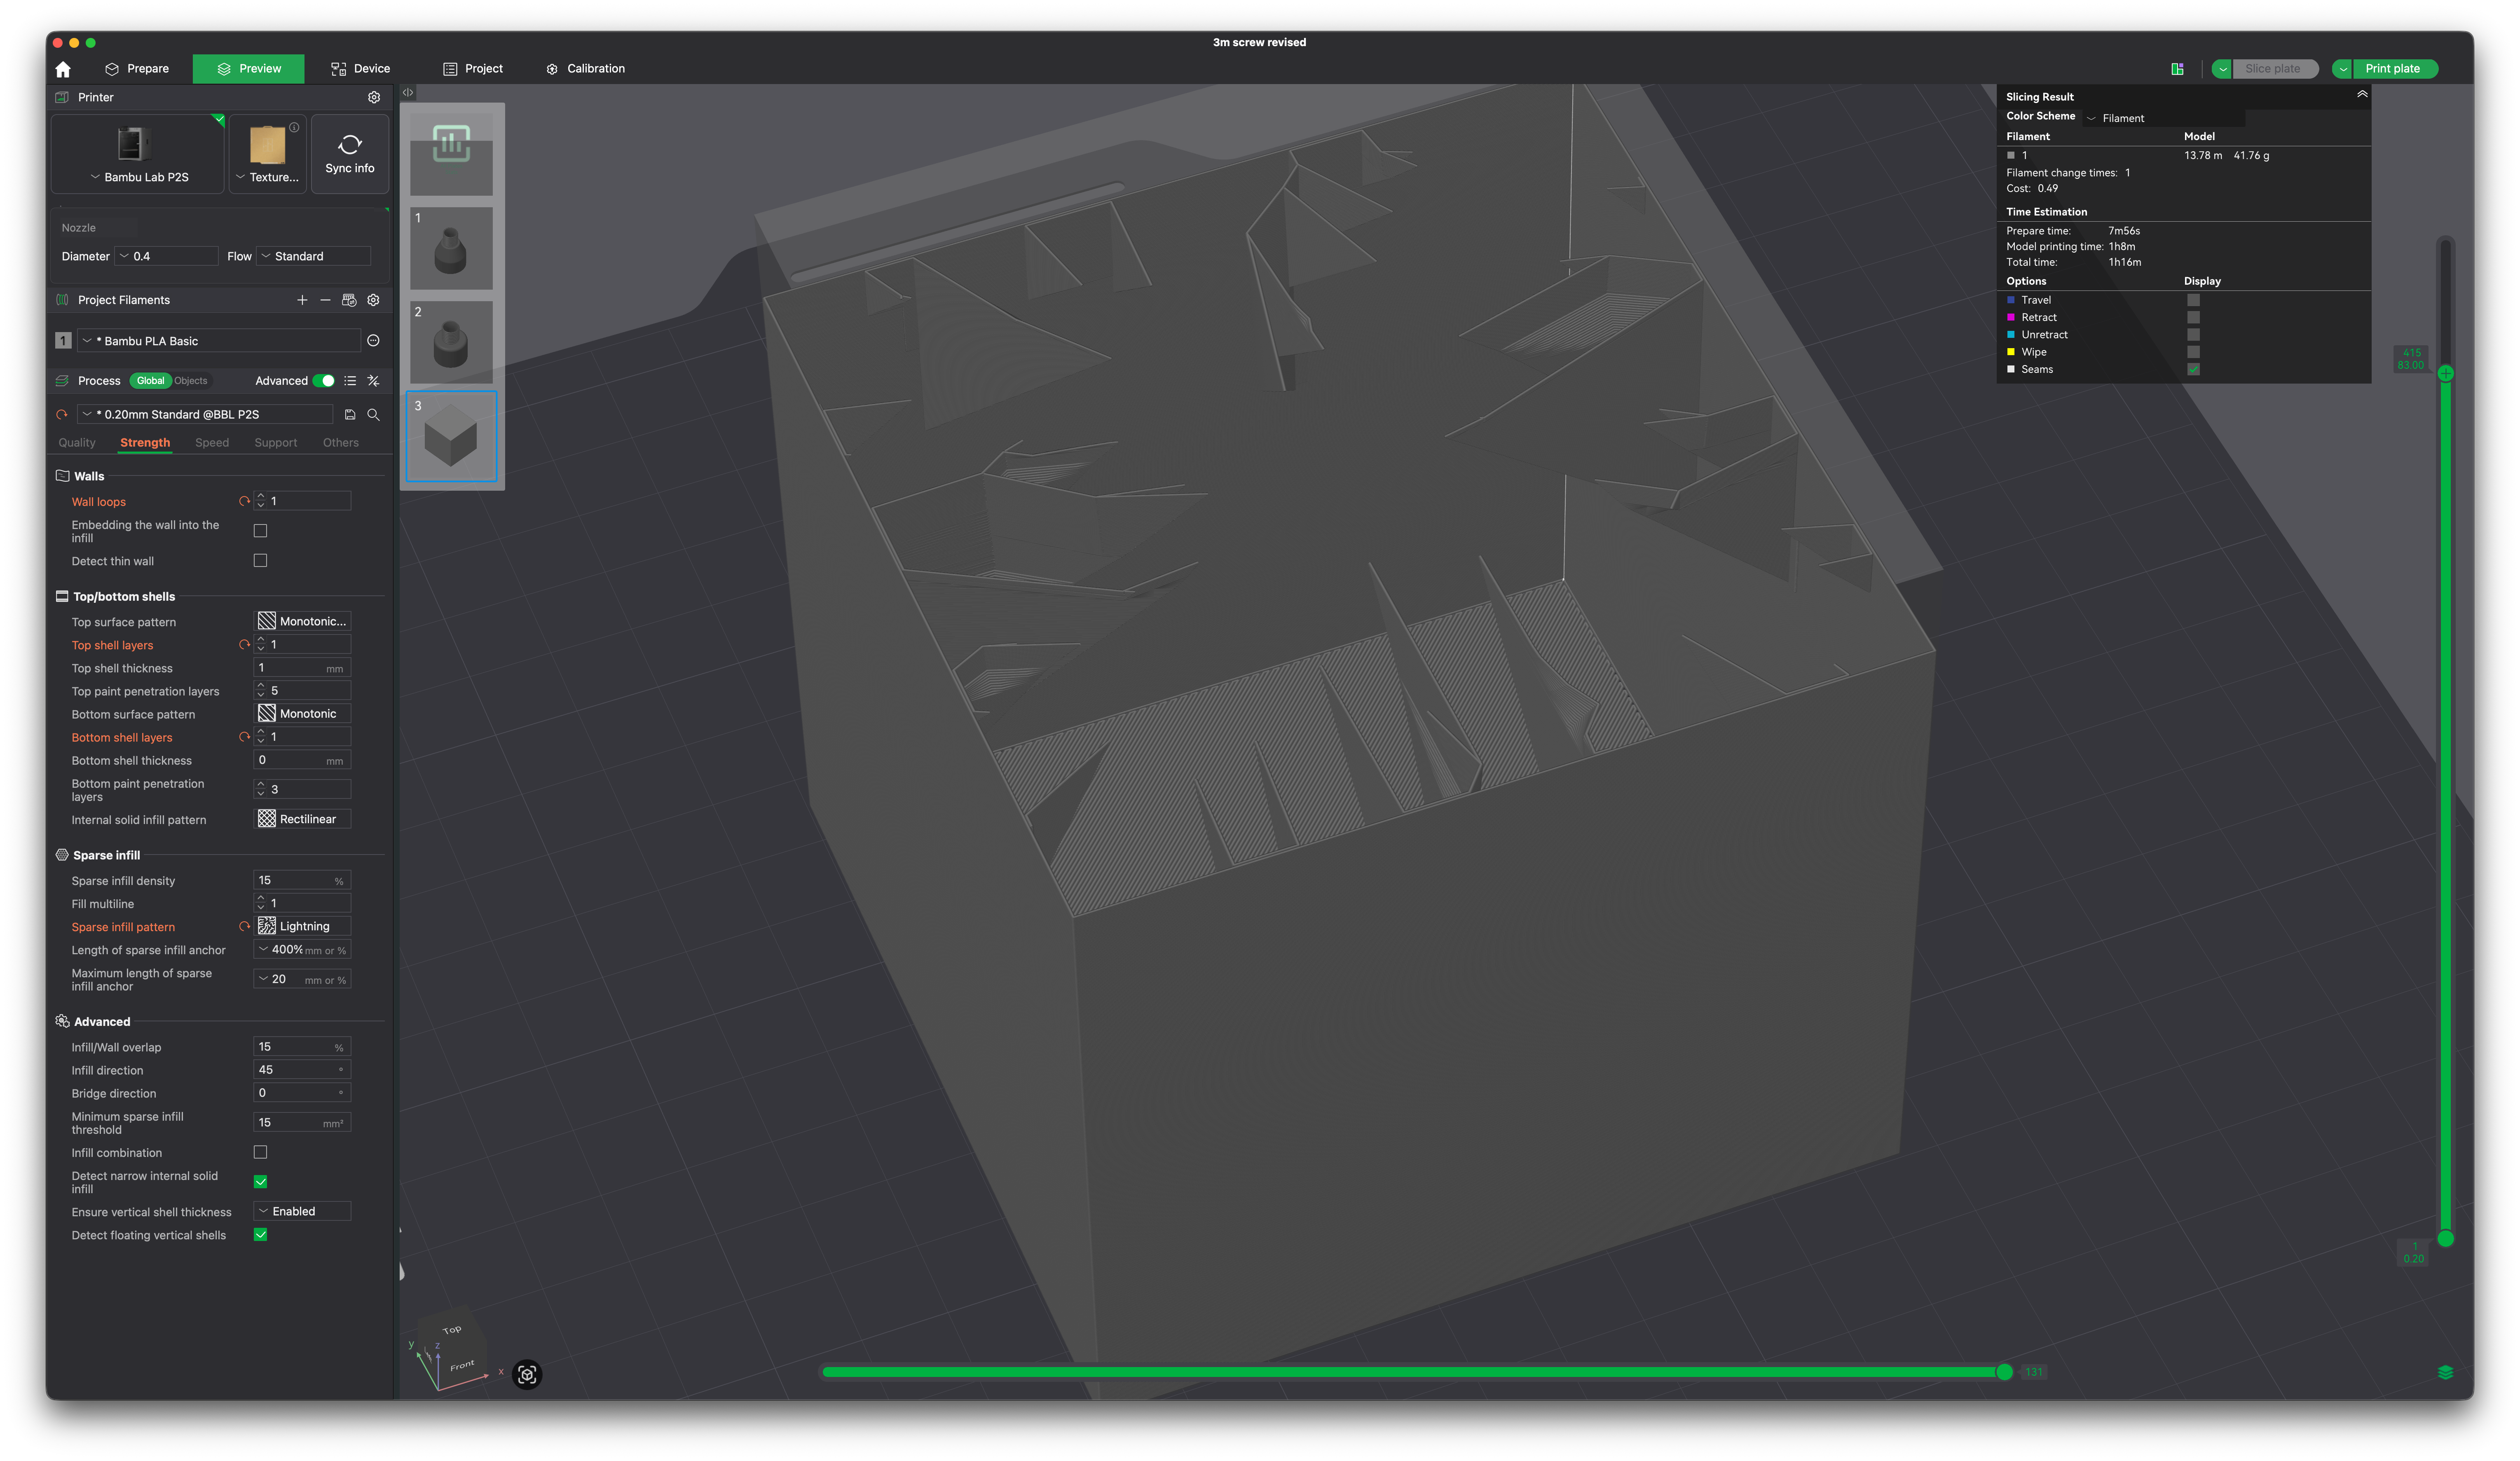Toggle the Advanced mode switch
Image resolution: width=2520 pixels, height=1461 pixels.
[x=324, y=381]
